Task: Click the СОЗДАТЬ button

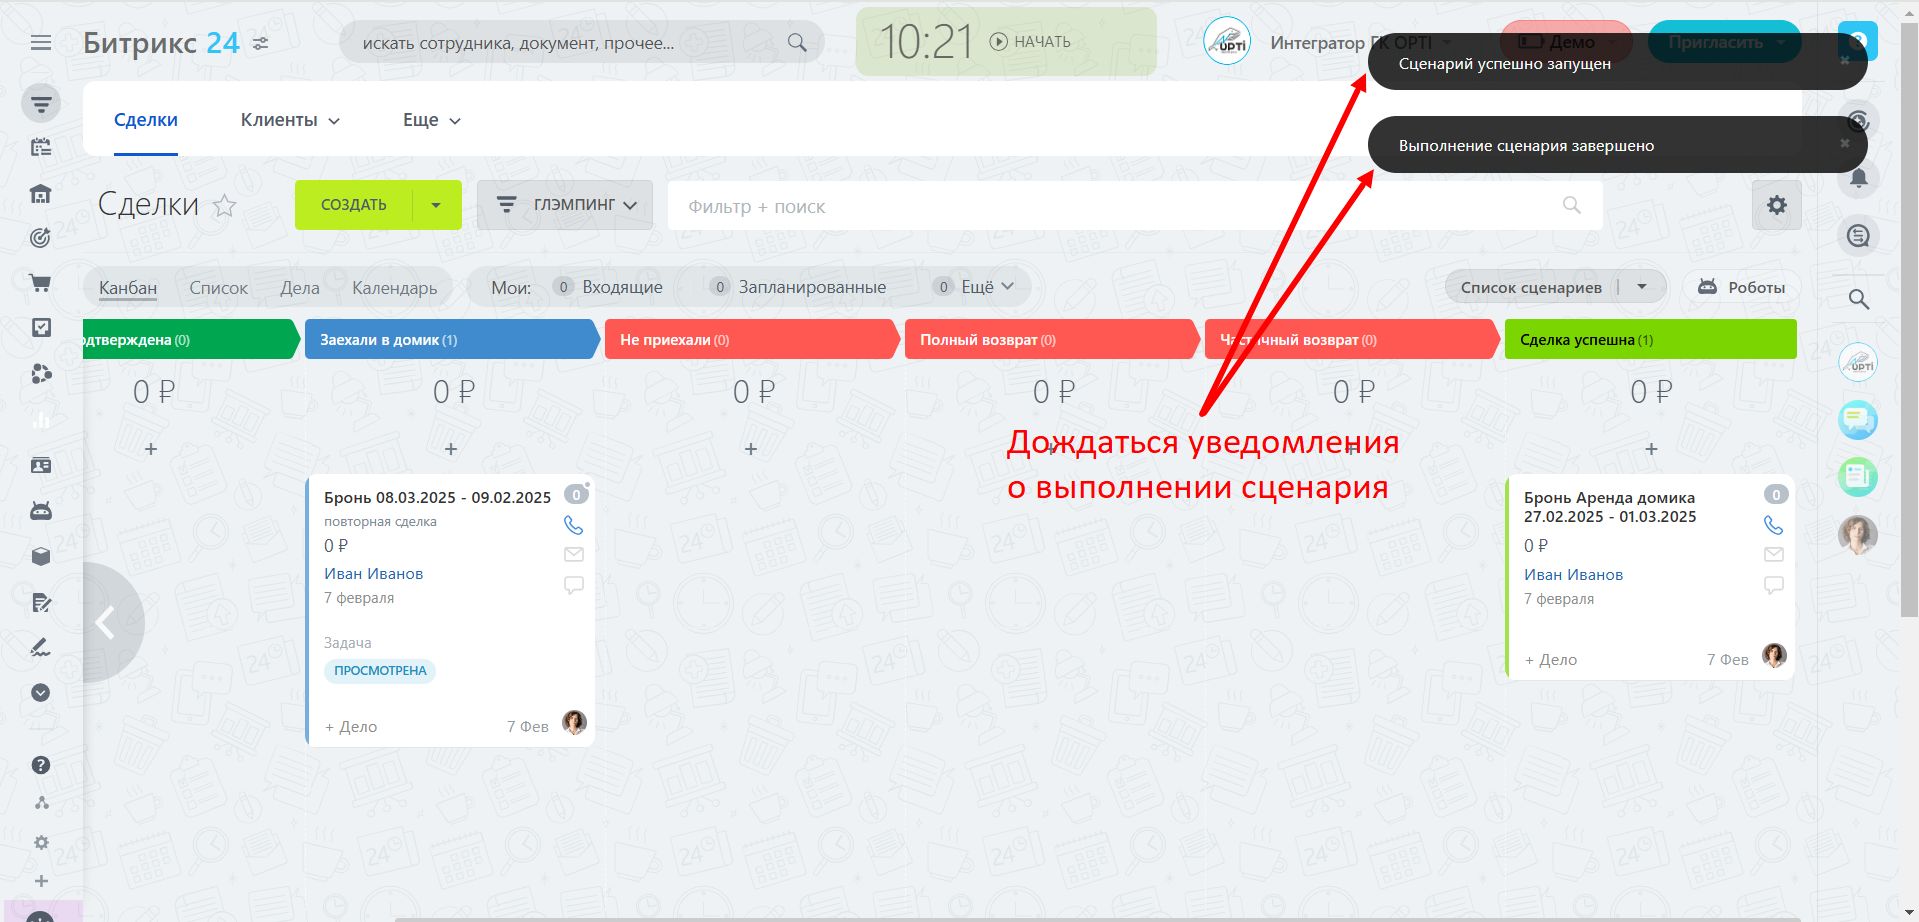Action: 353,205
